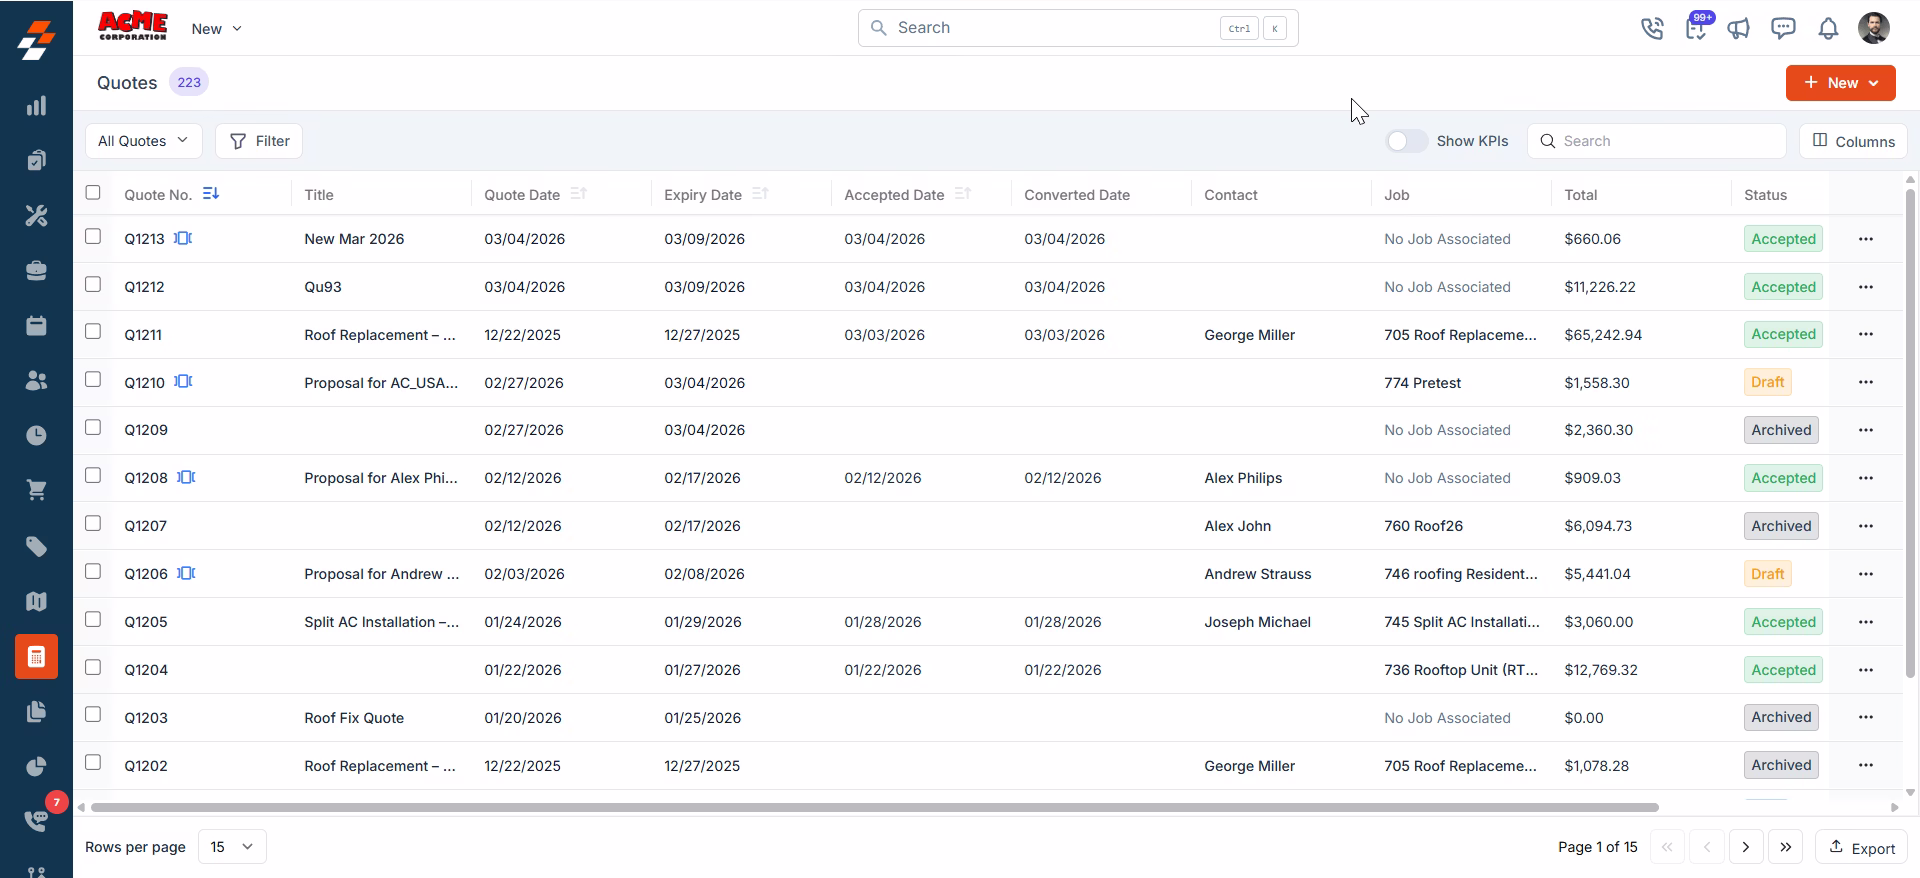
Task: Click the Job column header
Action: pyautogui.click(x=1396, y=195)
